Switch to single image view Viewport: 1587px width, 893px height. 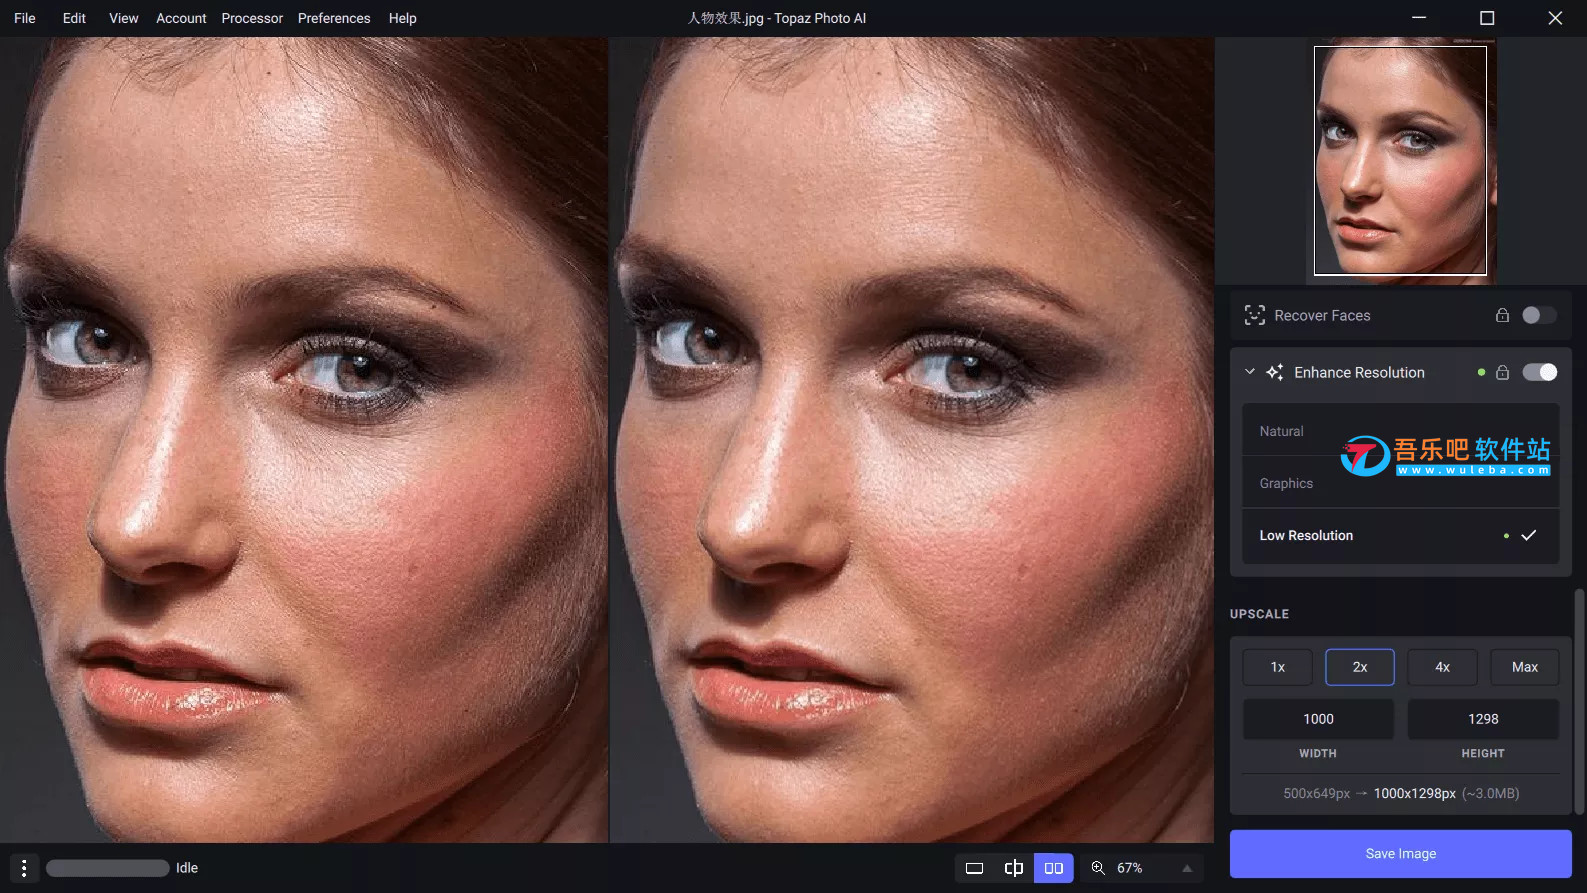[974, 868]
